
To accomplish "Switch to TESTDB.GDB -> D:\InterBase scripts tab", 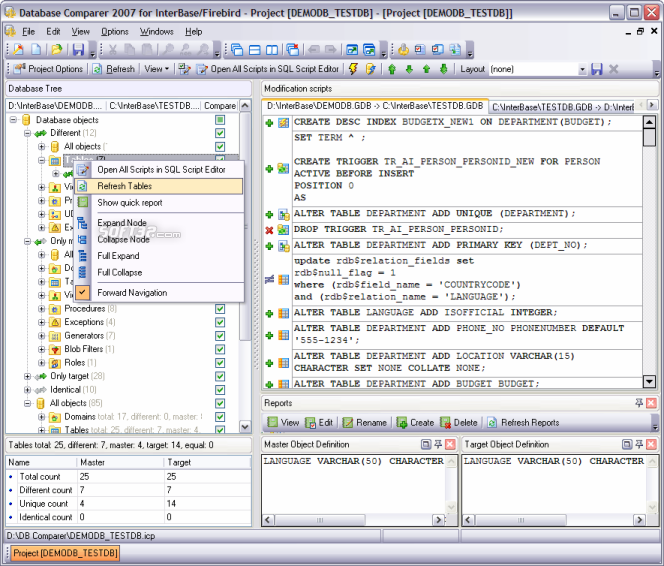I will click(x=563, y=107).
